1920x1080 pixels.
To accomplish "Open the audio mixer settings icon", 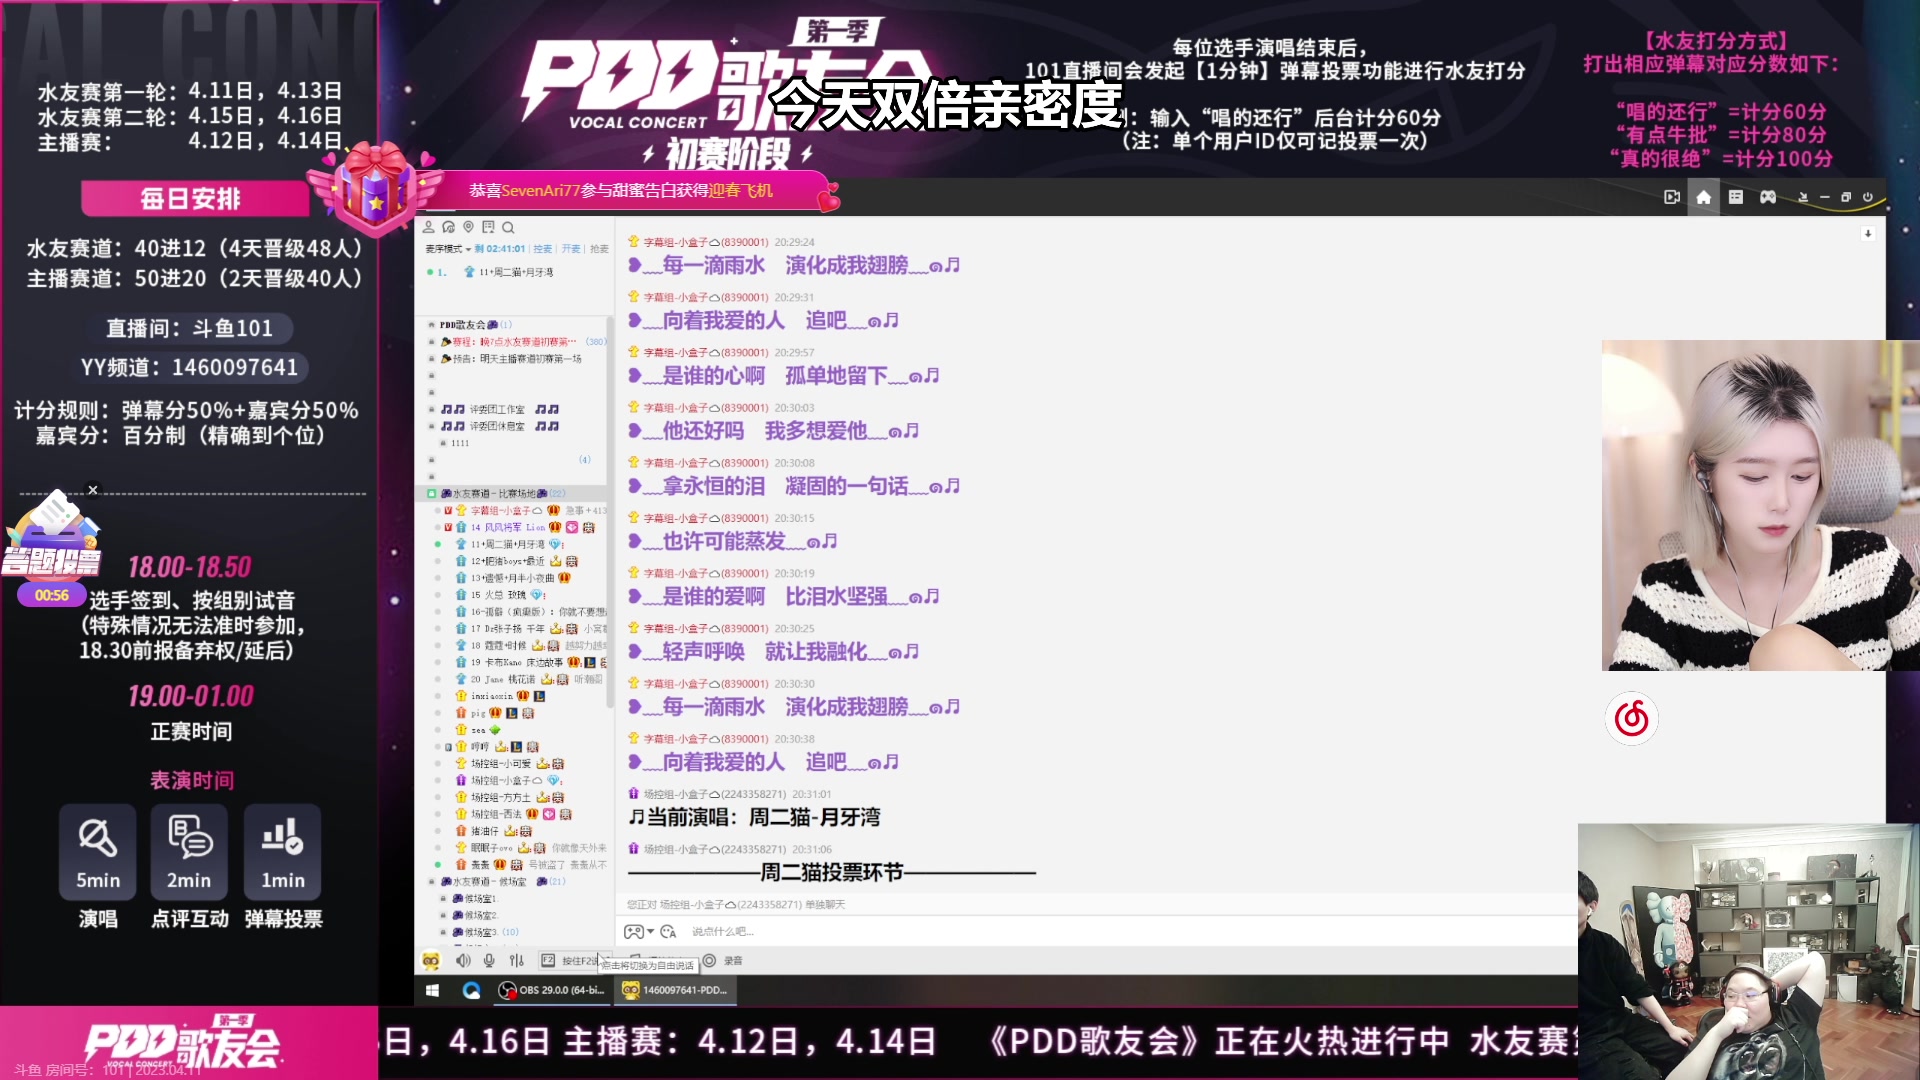I will click(x=517, y=961).
